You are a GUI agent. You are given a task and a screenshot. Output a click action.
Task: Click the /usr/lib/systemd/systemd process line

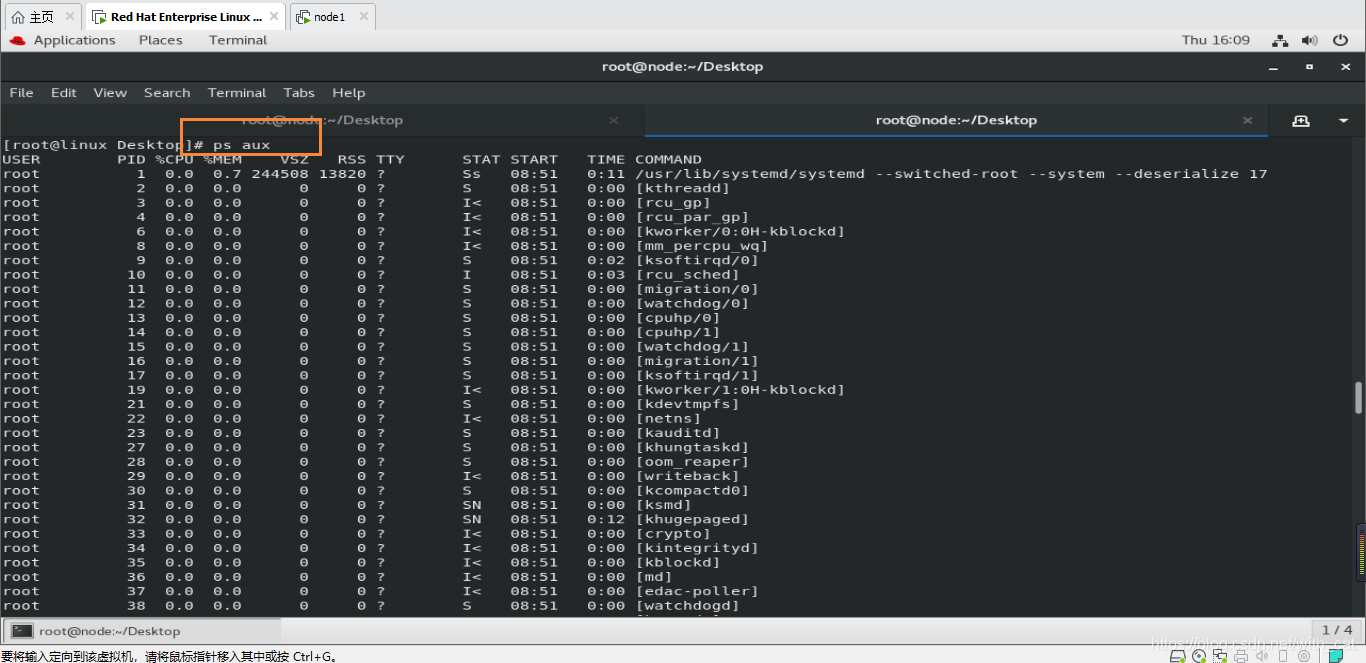pos(635,174)
